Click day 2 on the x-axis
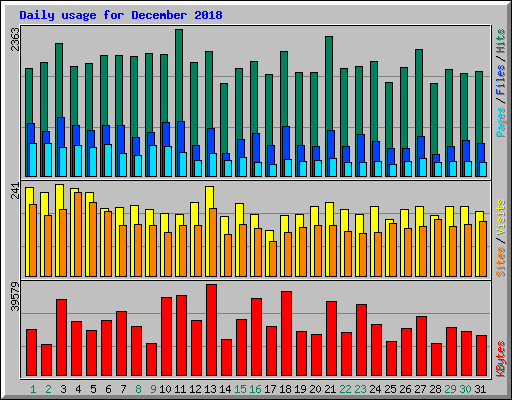The width and height of the screenshot is (512, 400). click(x=48, y=389)
